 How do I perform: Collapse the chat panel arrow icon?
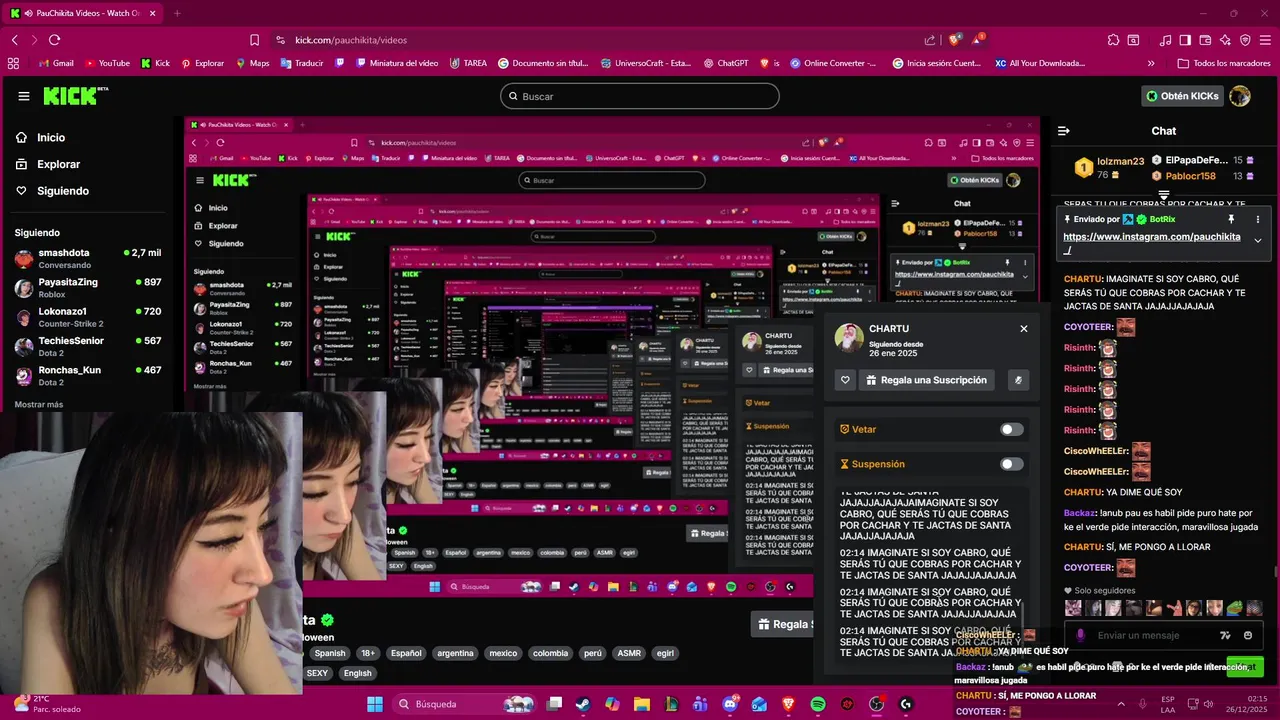[x=1064, y=131]
